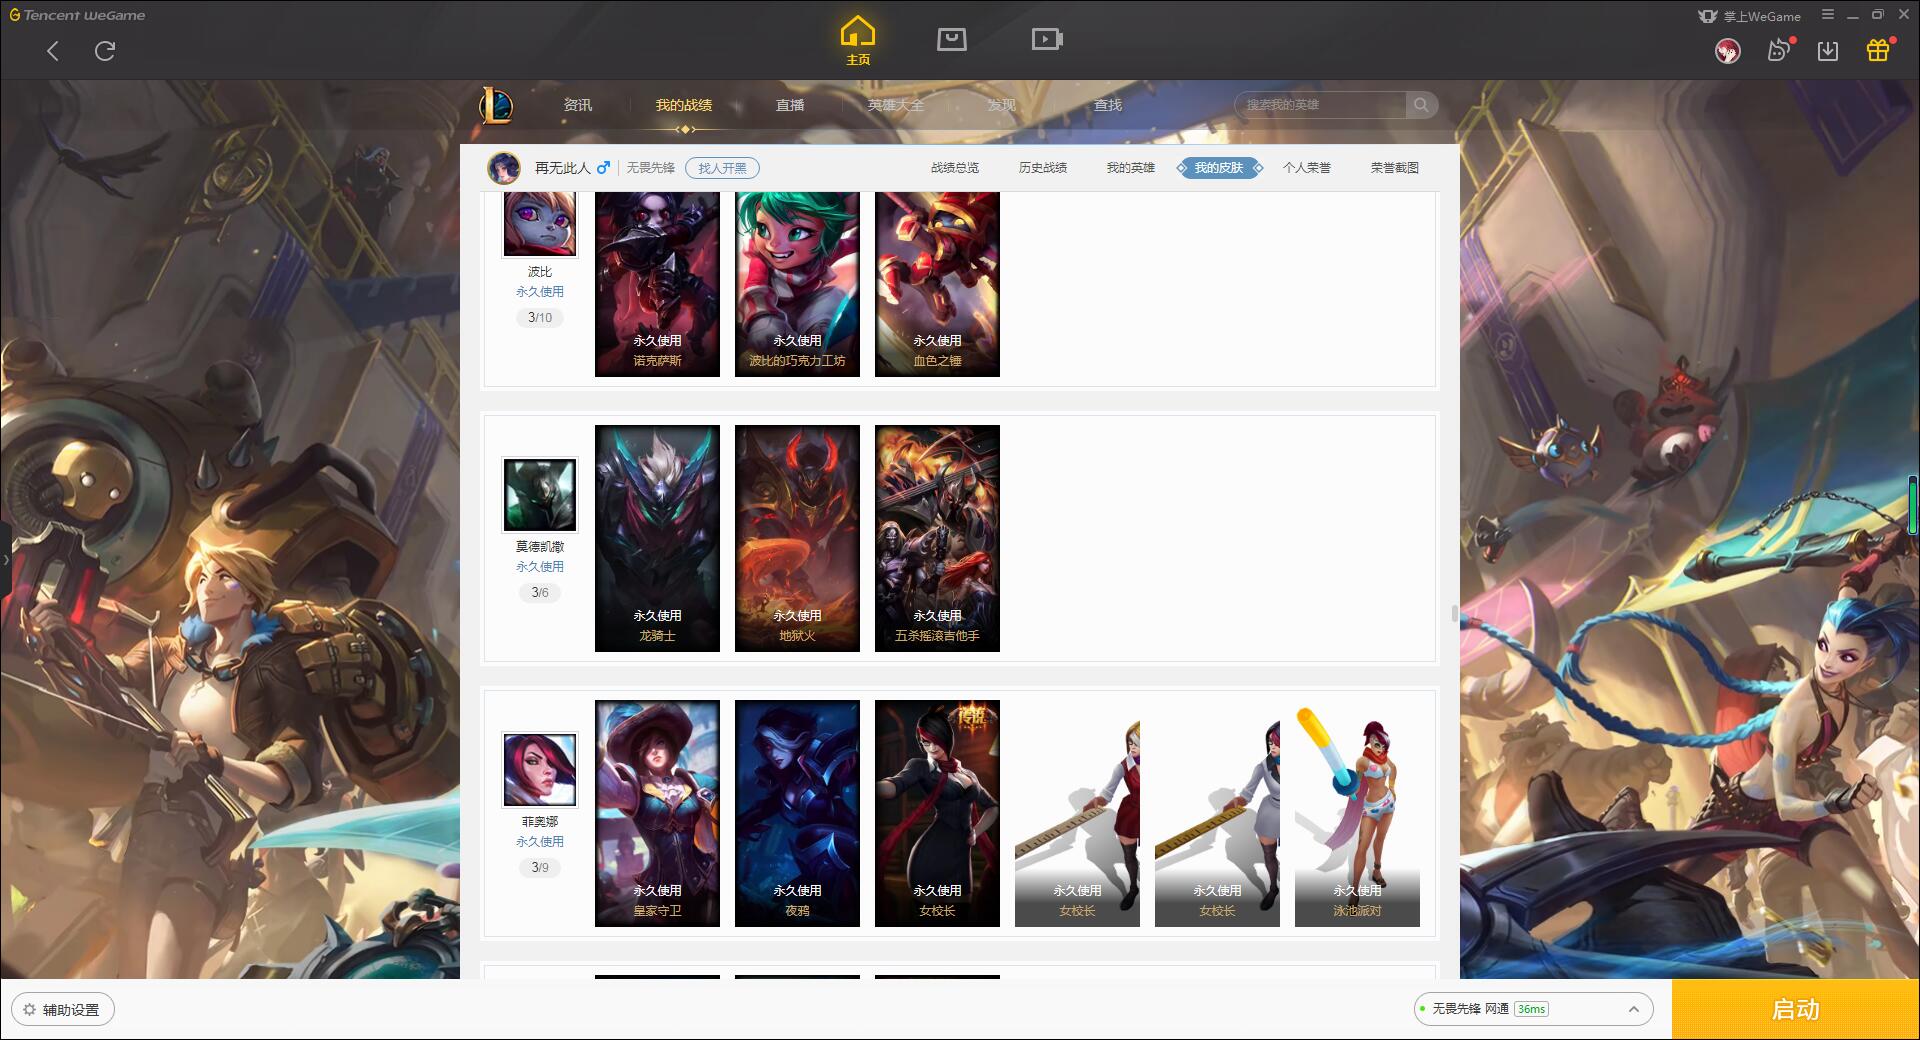
Task: Open the 直播 tab
Action: point(790,105)
